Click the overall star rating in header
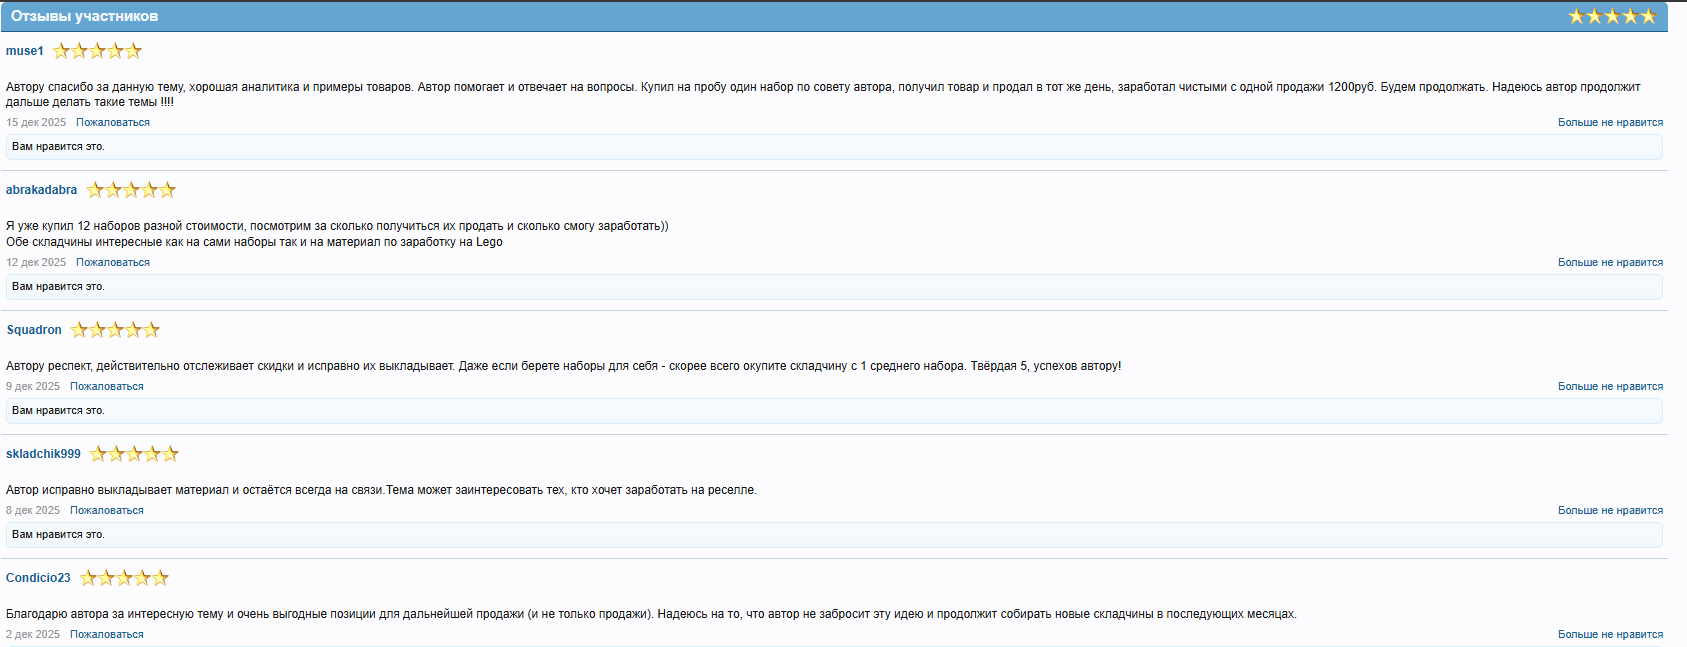The width and height of the screenshot is (1687, 647). coord(1612,16)
